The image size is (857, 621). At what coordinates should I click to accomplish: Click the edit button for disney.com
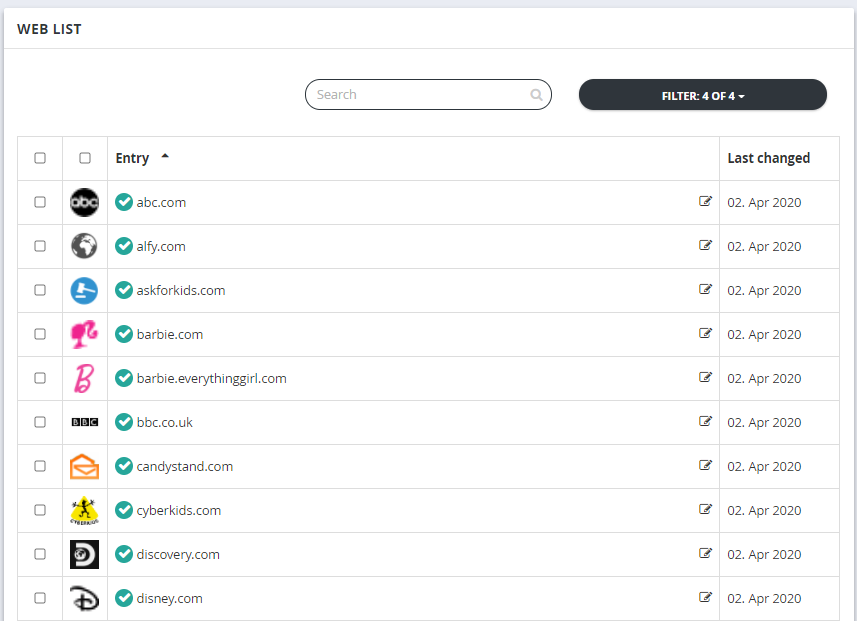point(706,598)
